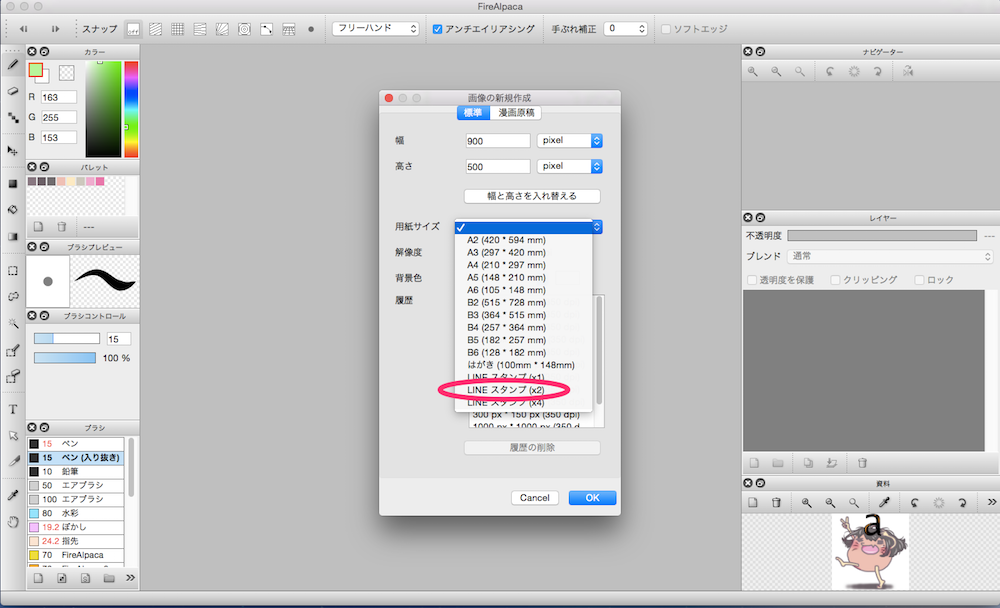The height and width of the screenshot is (608, 1000).
Task: Choose はがき (100mm * 148mm) paper size
Action: 523,365
